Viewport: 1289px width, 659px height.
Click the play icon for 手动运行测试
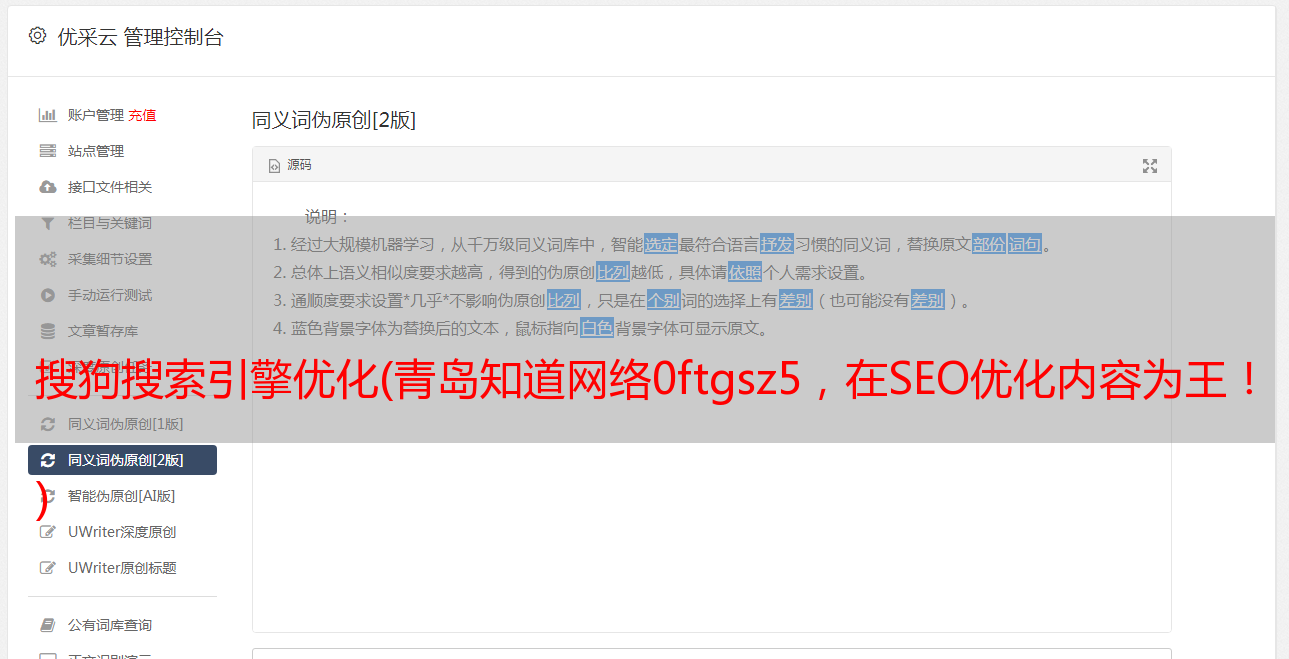pyautogui.click(x=47, y=295)
